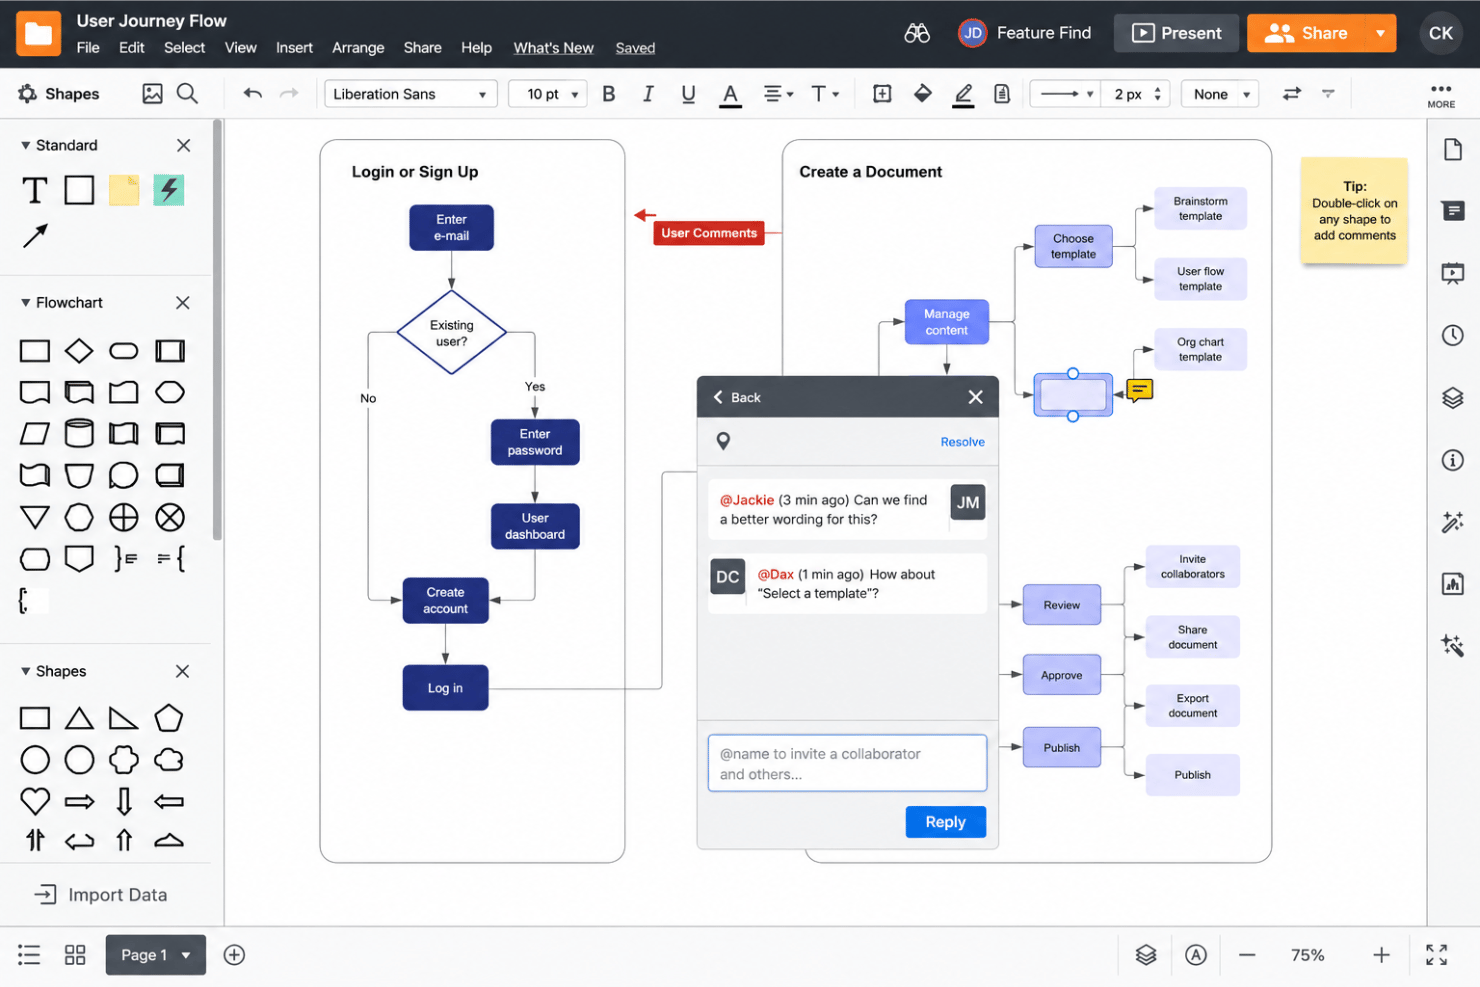
Task: Open the File menu
Action: coord(88,48)
